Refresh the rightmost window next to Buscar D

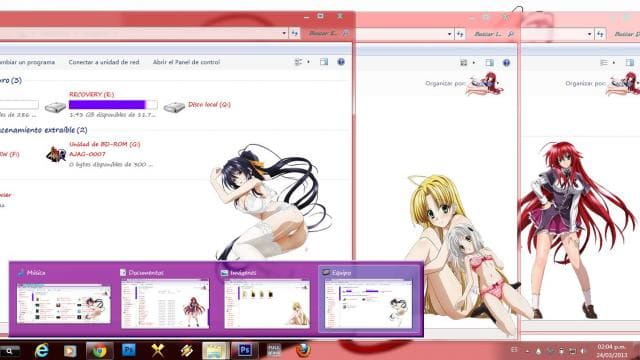(x=600, y=34)
